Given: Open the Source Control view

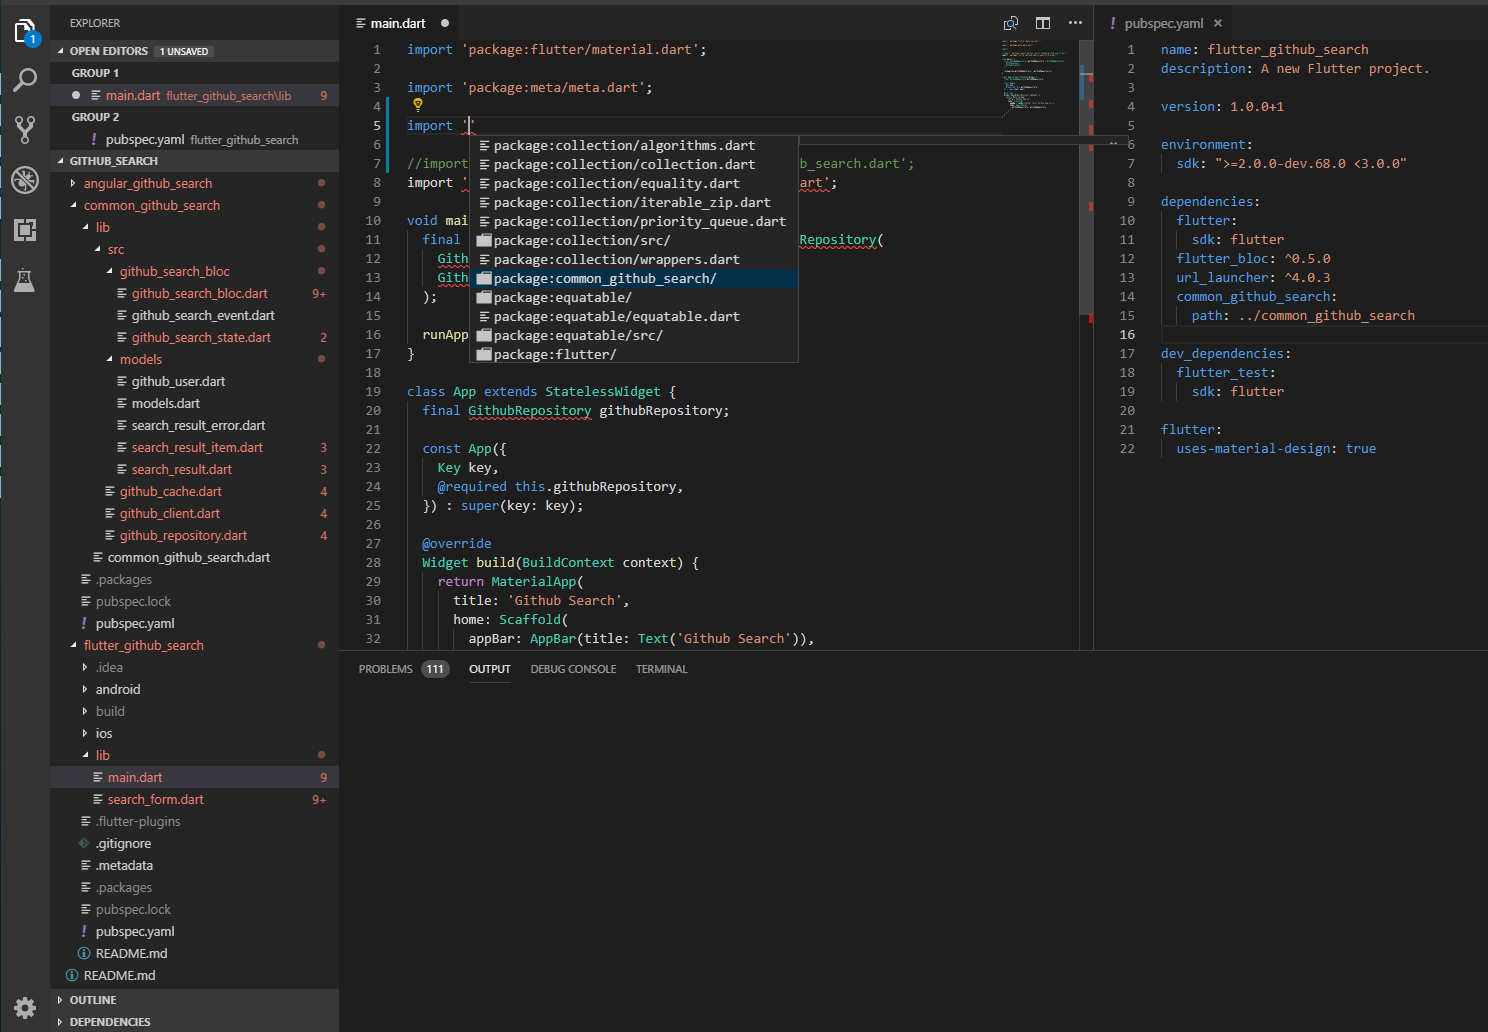Looking at the screenshot, I should [25, 129].
